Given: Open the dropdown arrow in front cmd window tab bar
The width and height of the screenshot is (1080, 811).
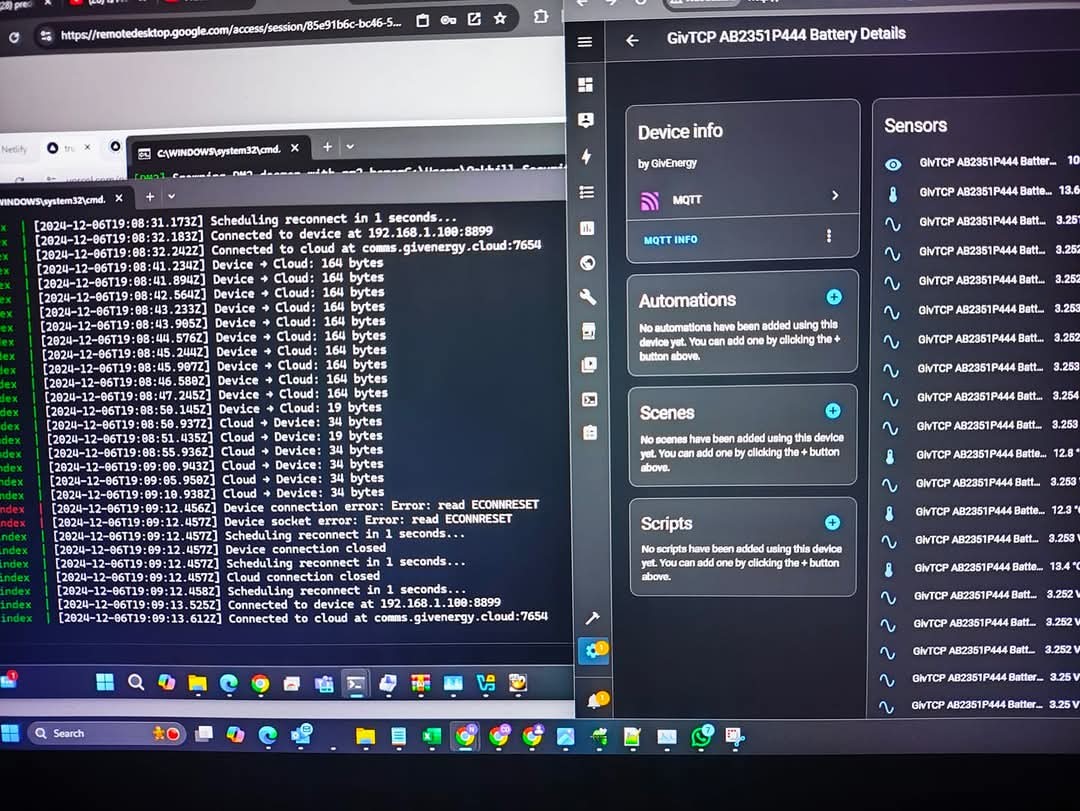Looking at the screenshot, I should click(172, 196).
